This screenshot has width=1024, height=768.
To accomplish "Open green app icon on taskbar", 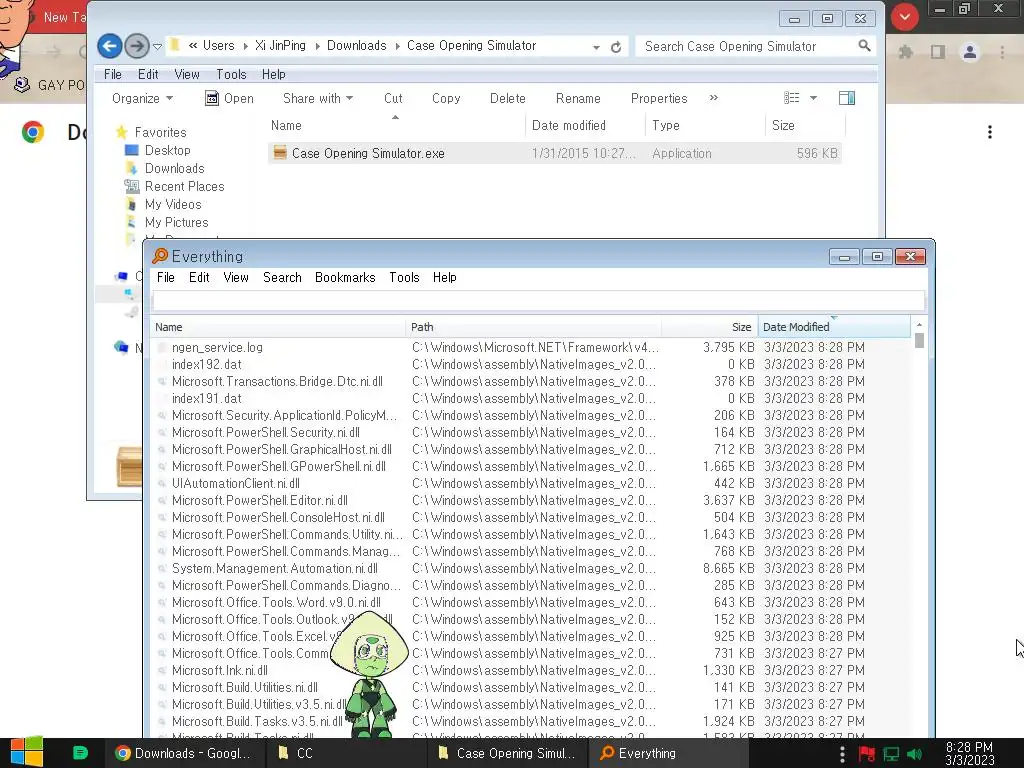I will click(80, 753).
